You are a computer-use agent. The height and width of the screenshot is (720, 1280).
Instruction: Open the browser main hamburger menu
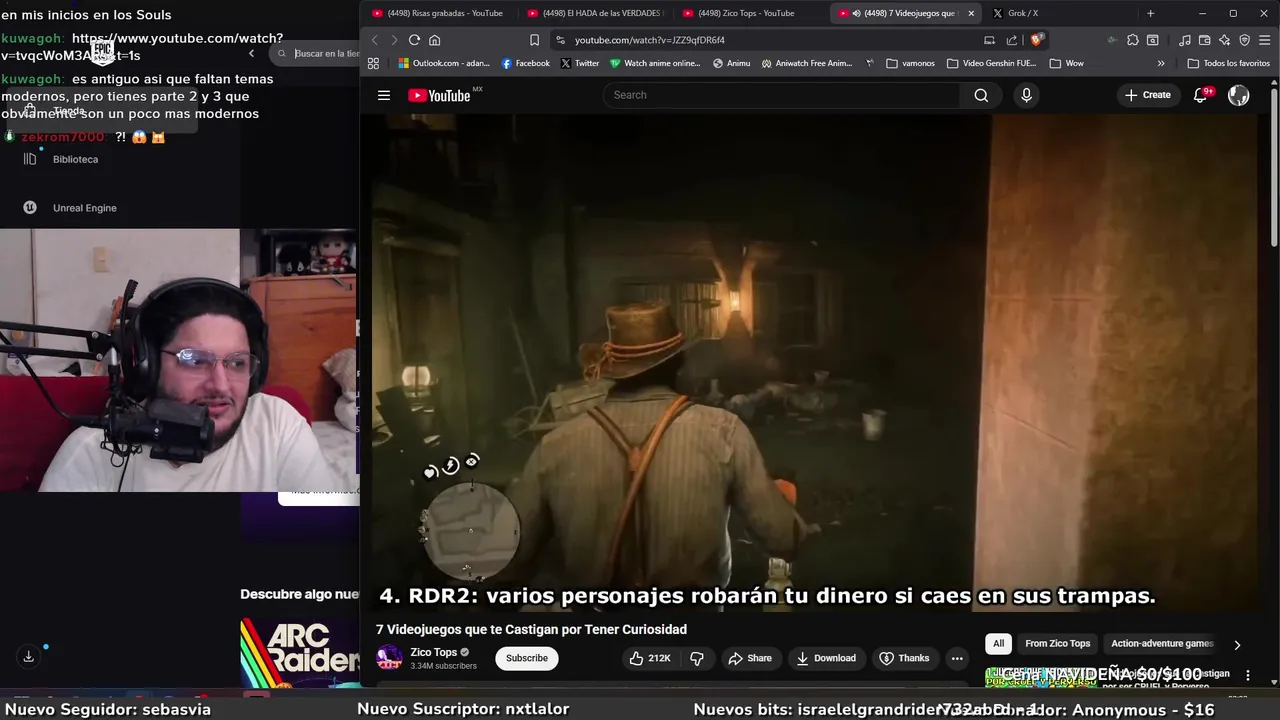tap(1266, 40)
